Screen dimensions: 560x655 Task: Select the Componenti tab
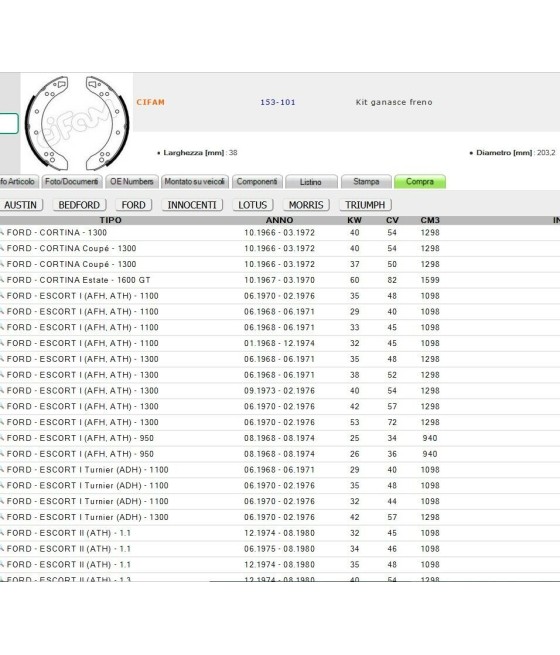(257, 182)
